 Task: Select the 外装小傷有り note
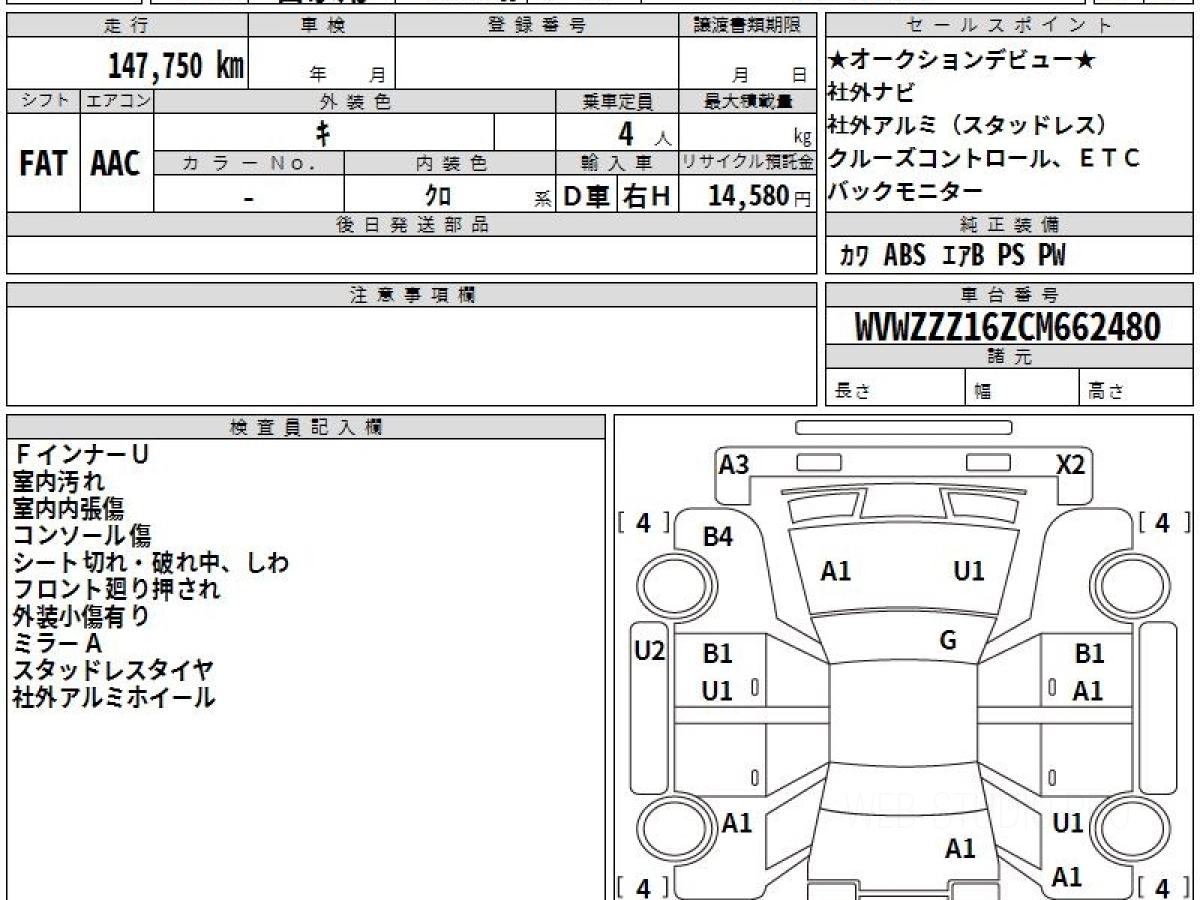point(82,617)
